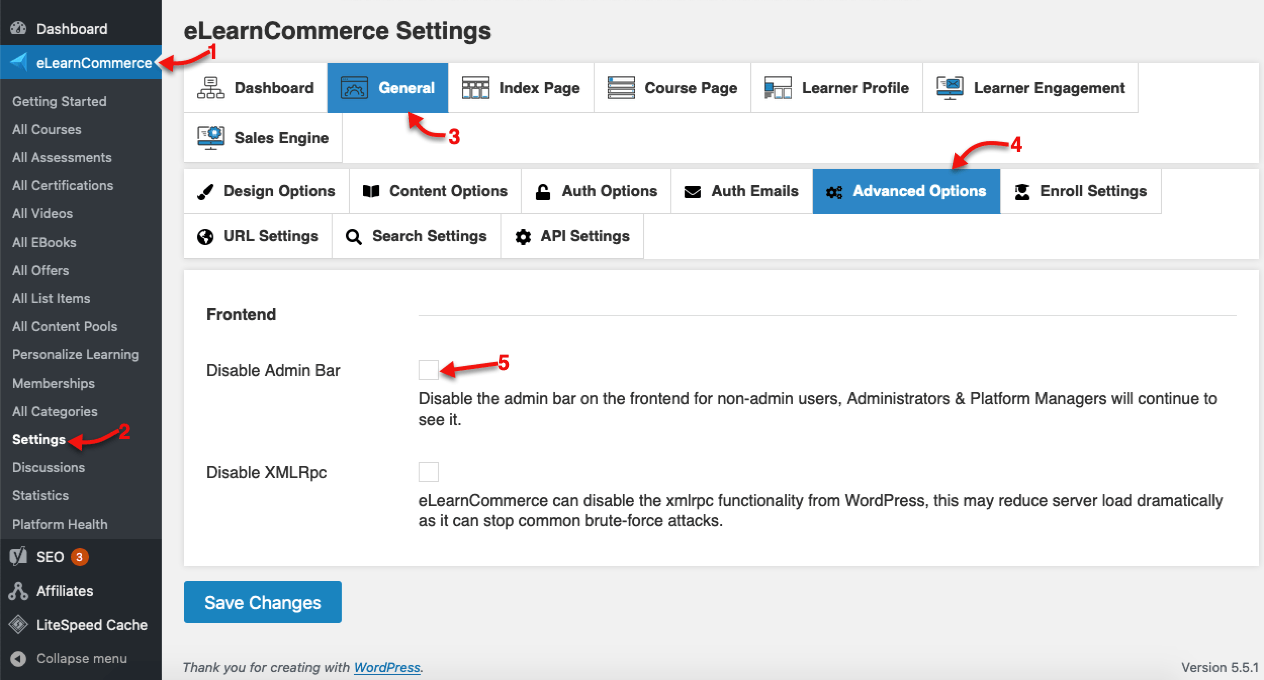Select the Enroll Settings sub-tab

[x=1081, y=191]
